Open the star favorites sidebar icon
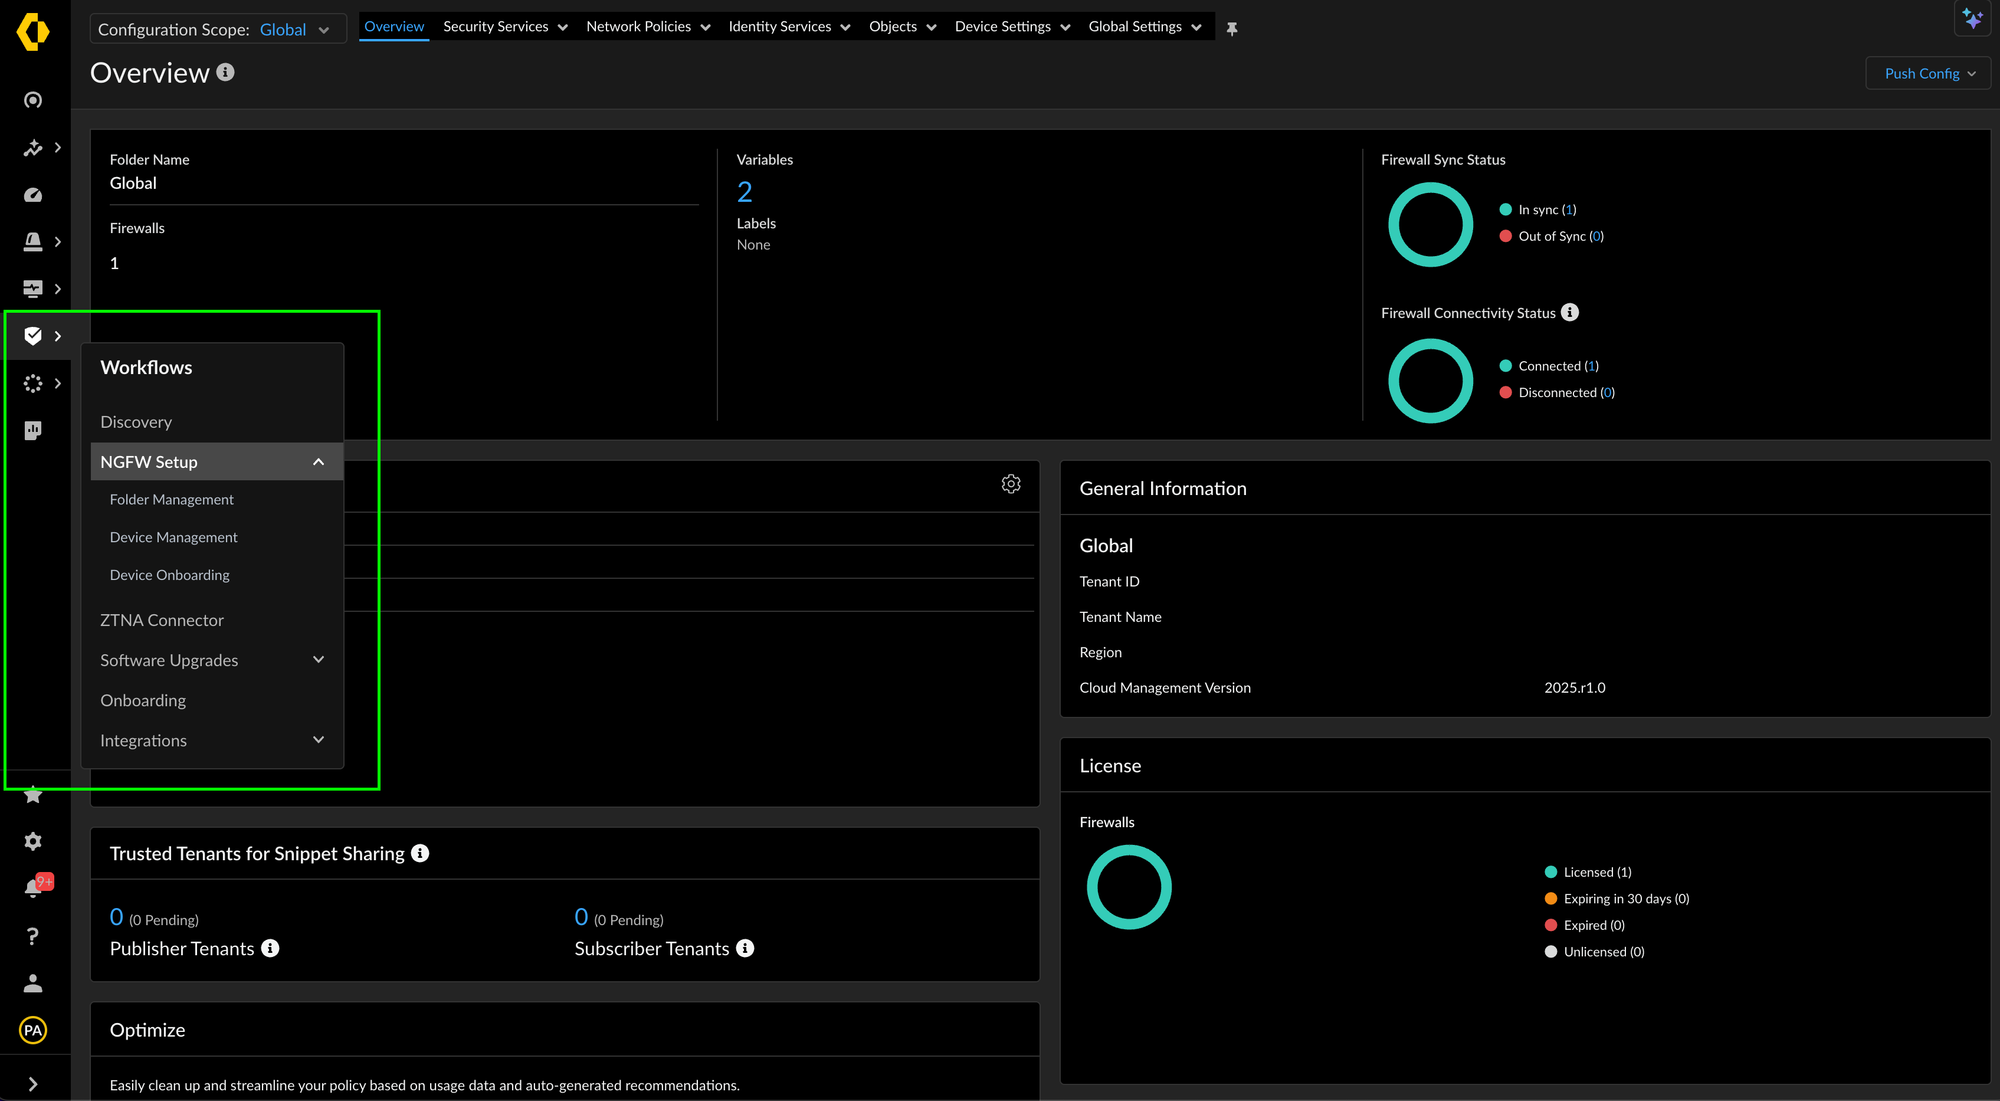 pos(33,795)
